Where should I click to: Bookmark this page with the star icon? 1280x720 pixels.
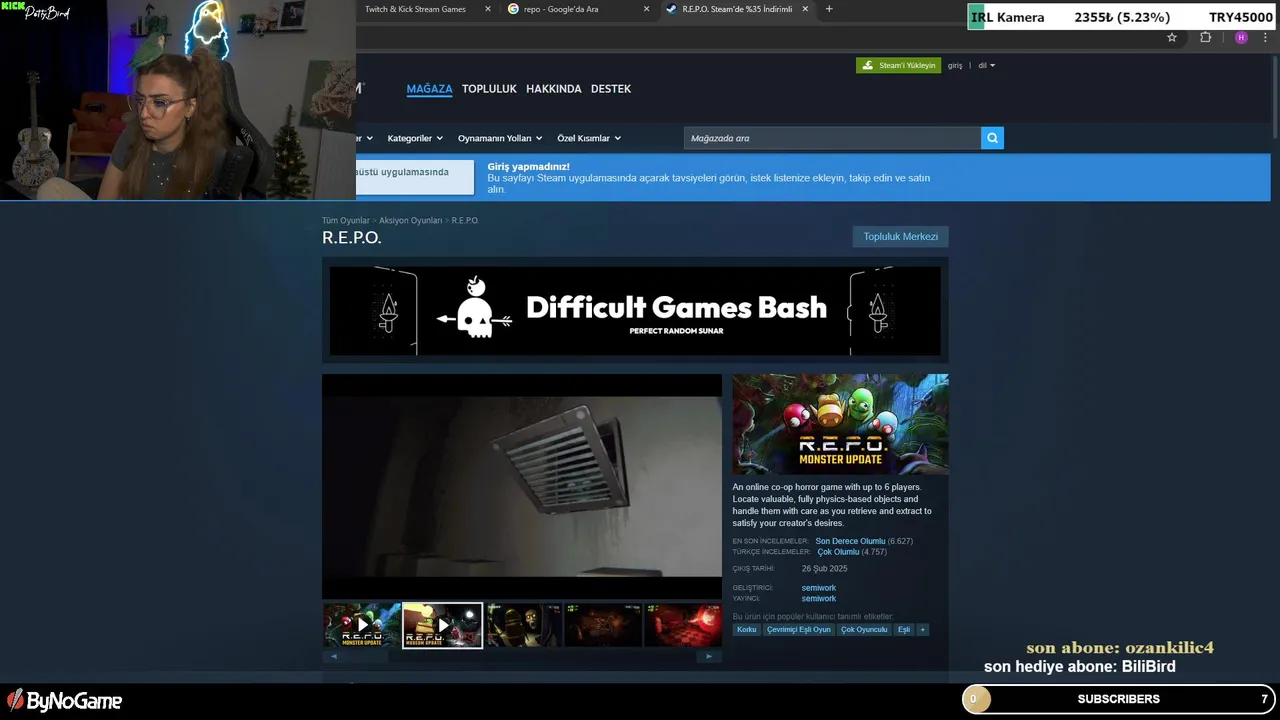click(1172, 37)
